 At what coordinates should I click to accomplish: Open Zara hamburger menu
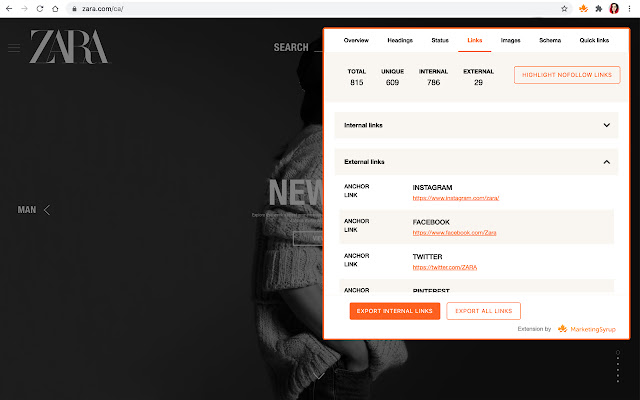coord(14,48)
